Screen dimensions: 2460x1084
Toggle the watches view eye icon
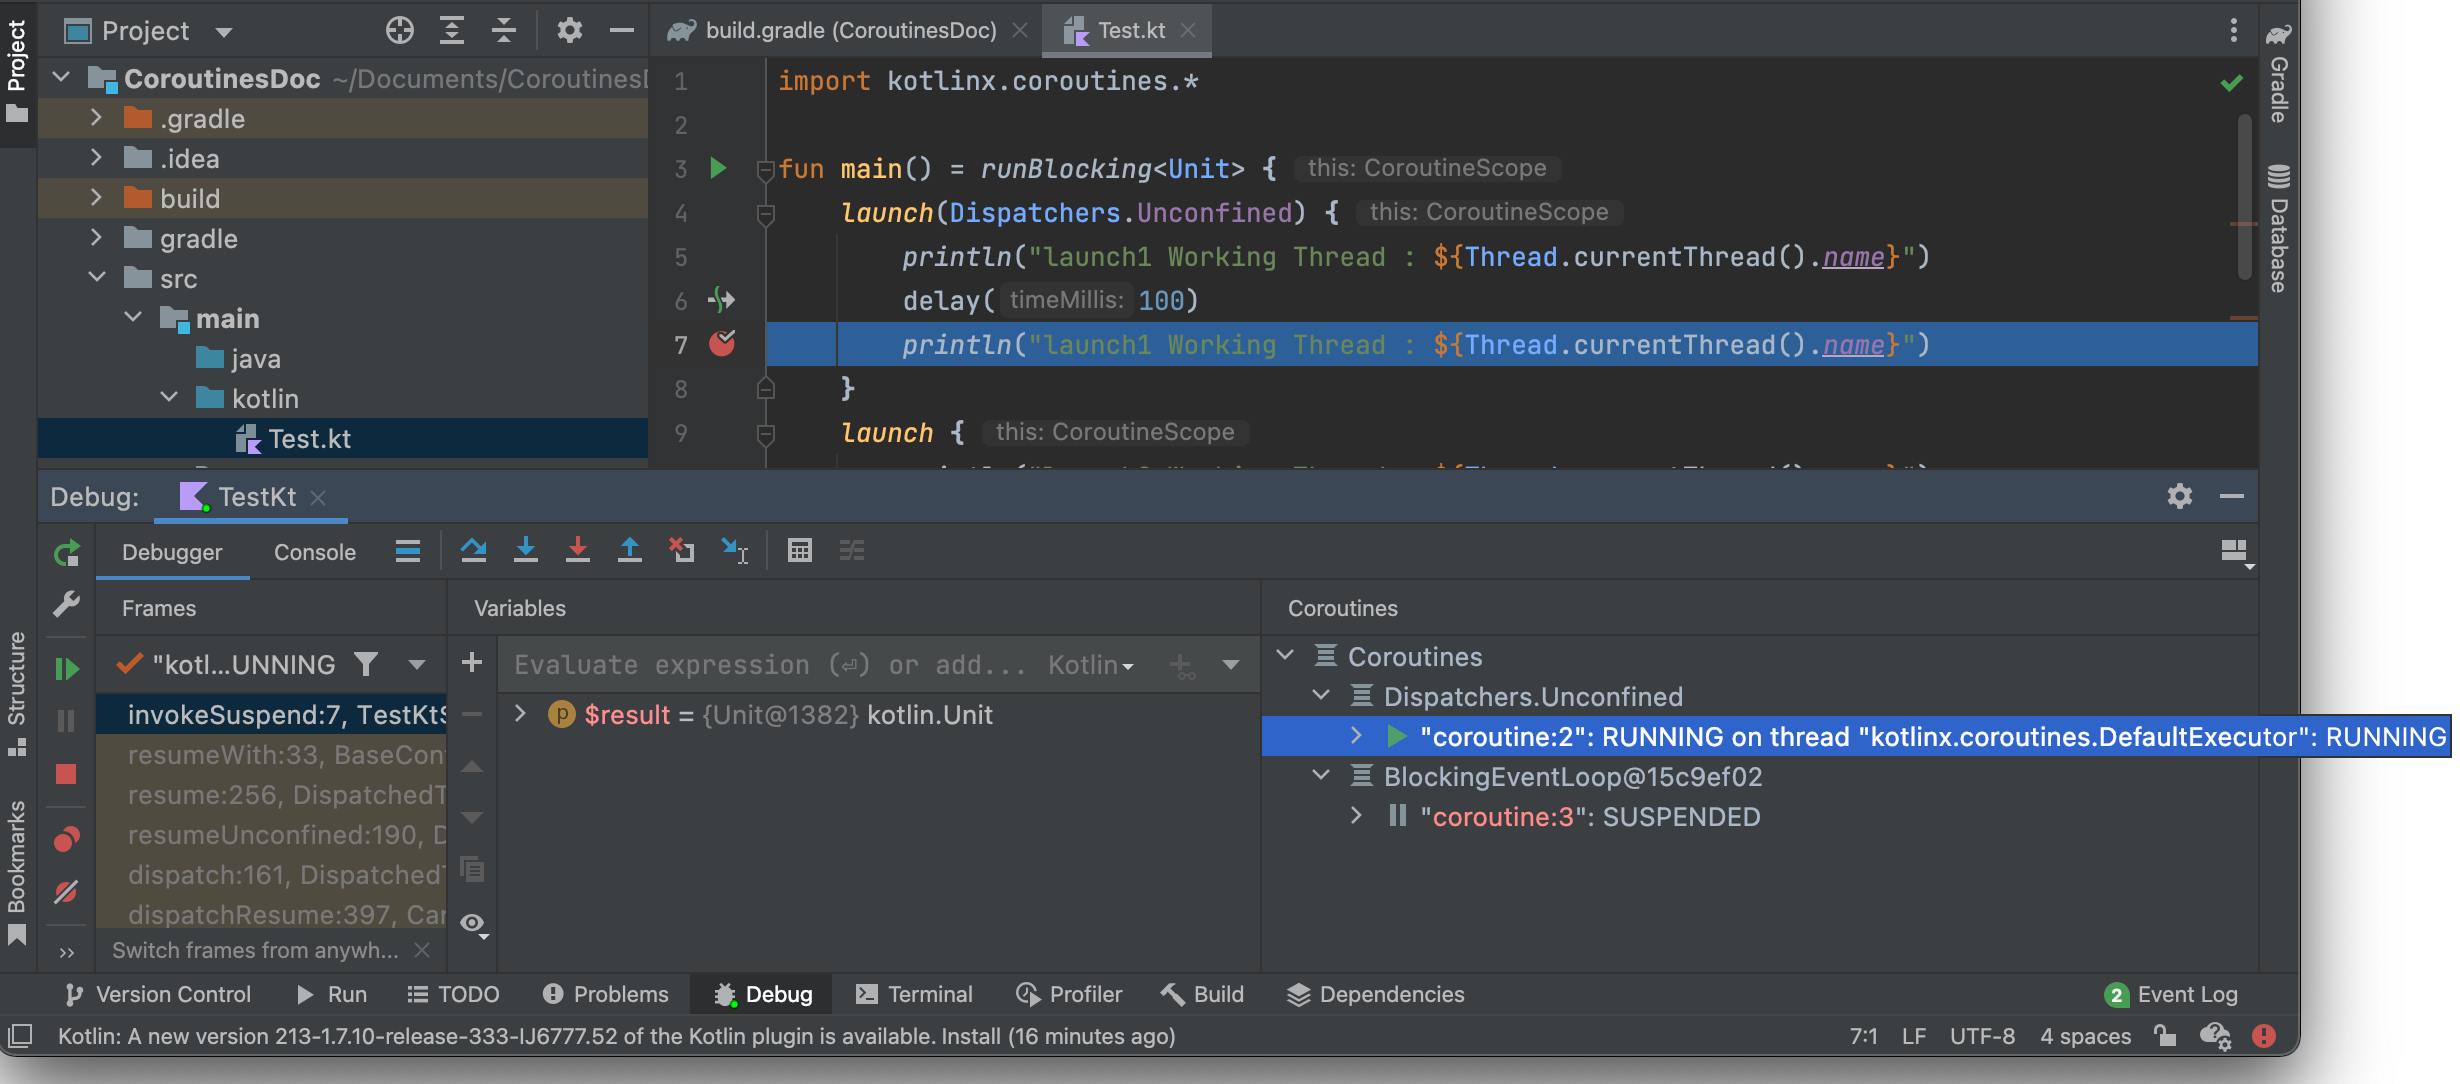(x=472, y=923)
